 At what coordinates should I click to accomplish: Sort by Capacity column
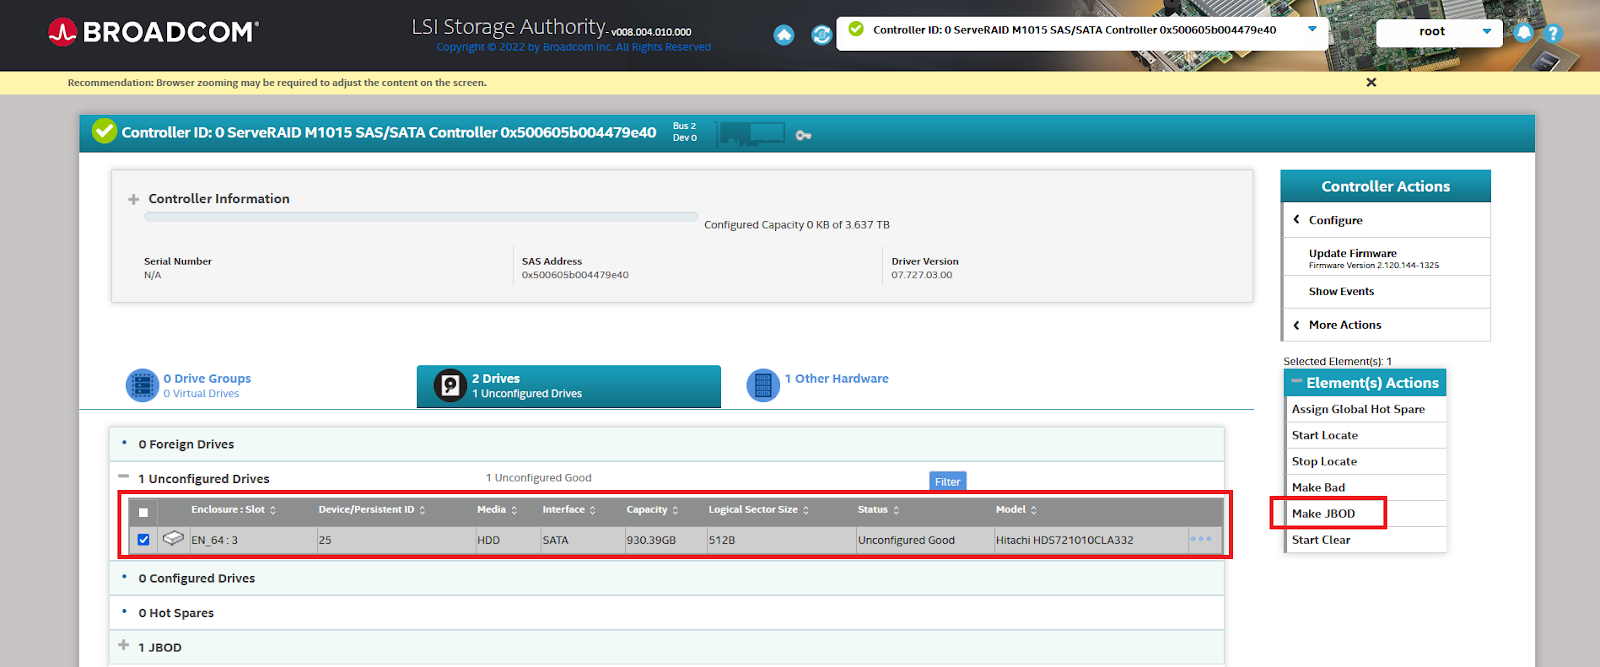click(652, 510)
